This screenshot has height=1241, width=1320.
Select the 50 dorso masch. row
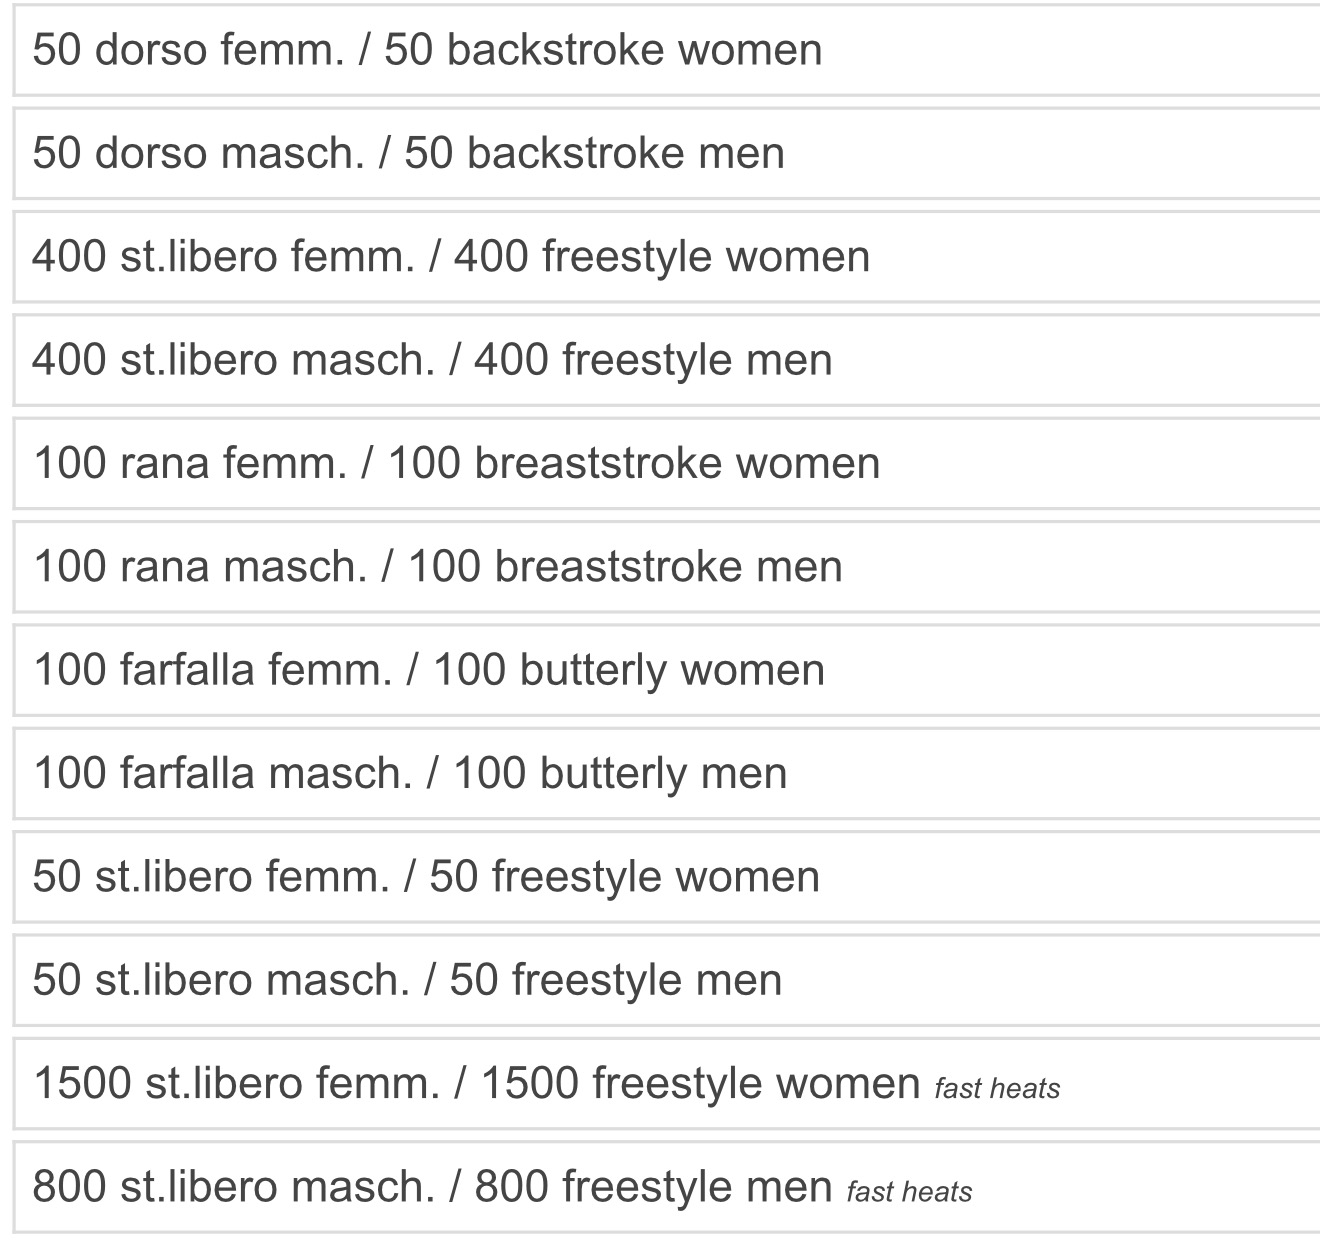[408, 154]
